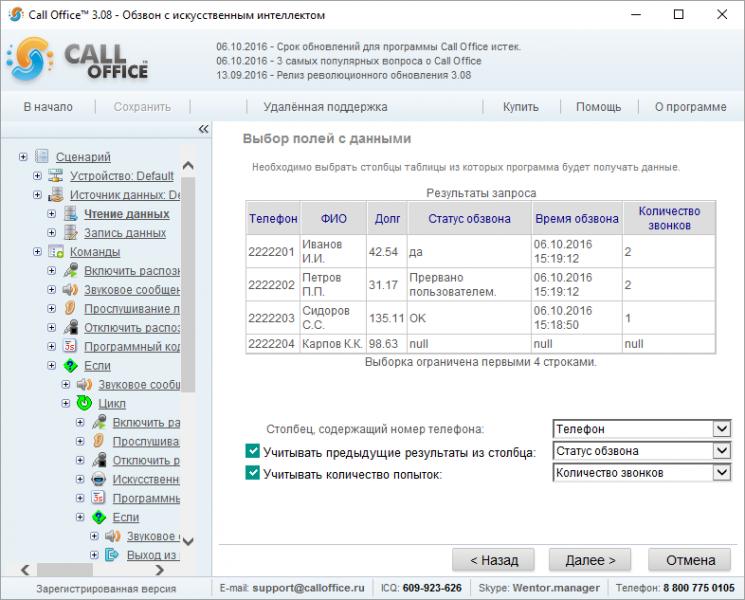Click Купить menu item
The width and height of the screenshot is (745, 600).
521,107
